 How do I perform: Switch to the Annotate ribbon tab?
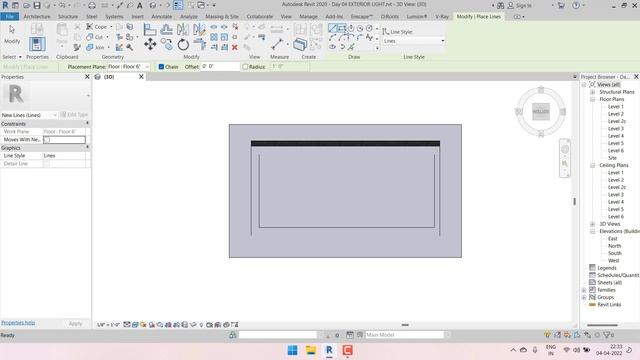[162, 17]
